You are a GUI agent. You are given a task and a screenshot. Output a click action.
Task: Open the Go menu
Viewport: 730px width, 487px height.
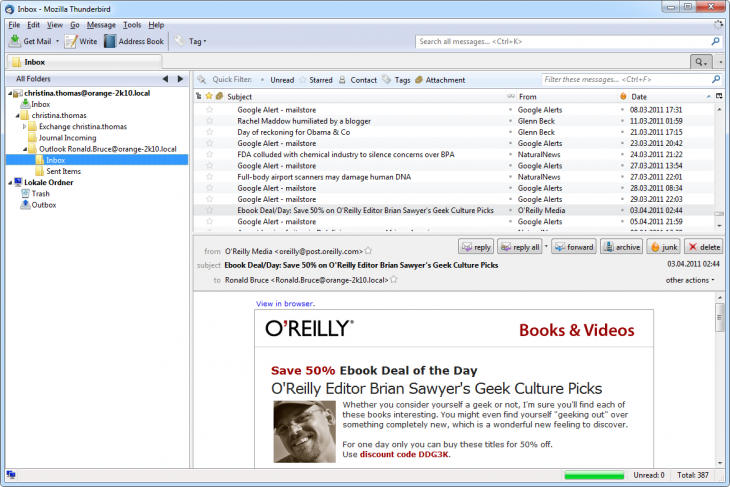coord(74,25)
